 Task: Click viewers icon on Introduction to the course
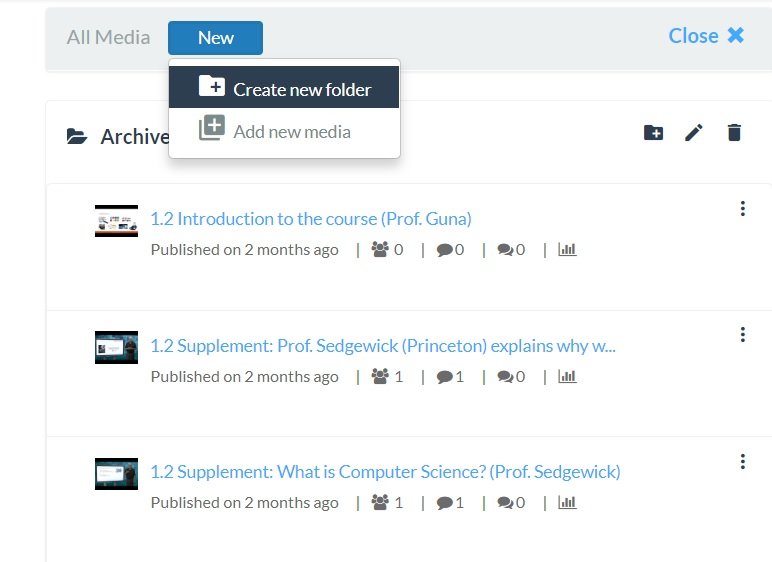pyautogui.click(x=380, y=249)
